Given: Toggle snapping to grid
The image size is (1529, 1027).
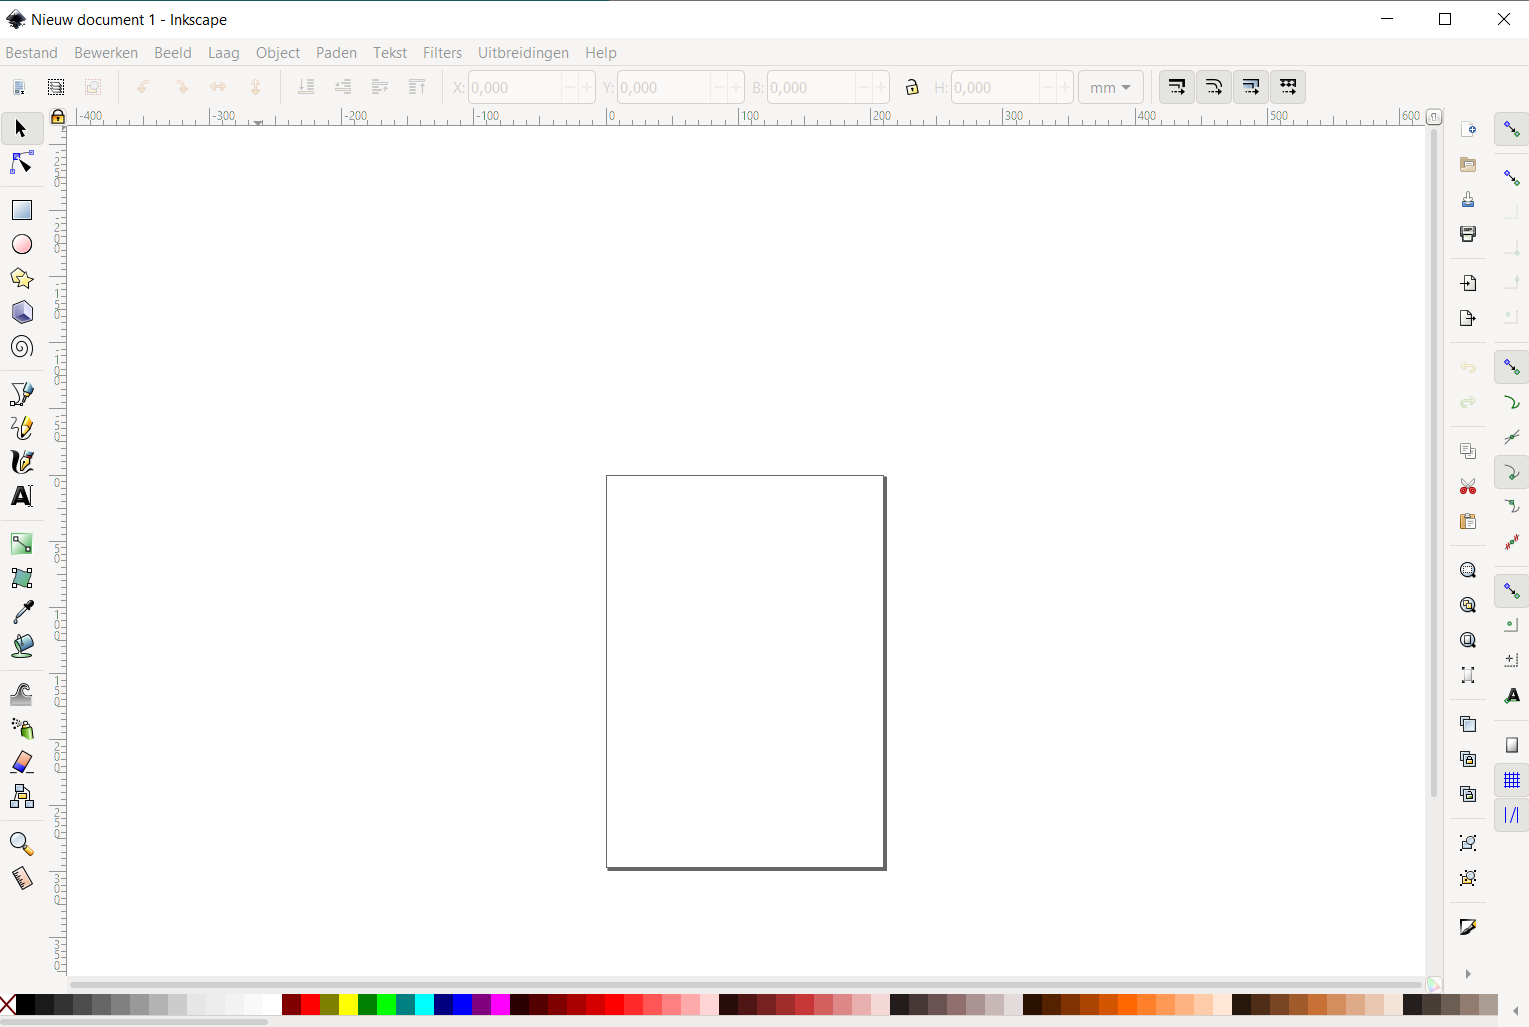Looking at the screenshot, I should coord(1512,780).
